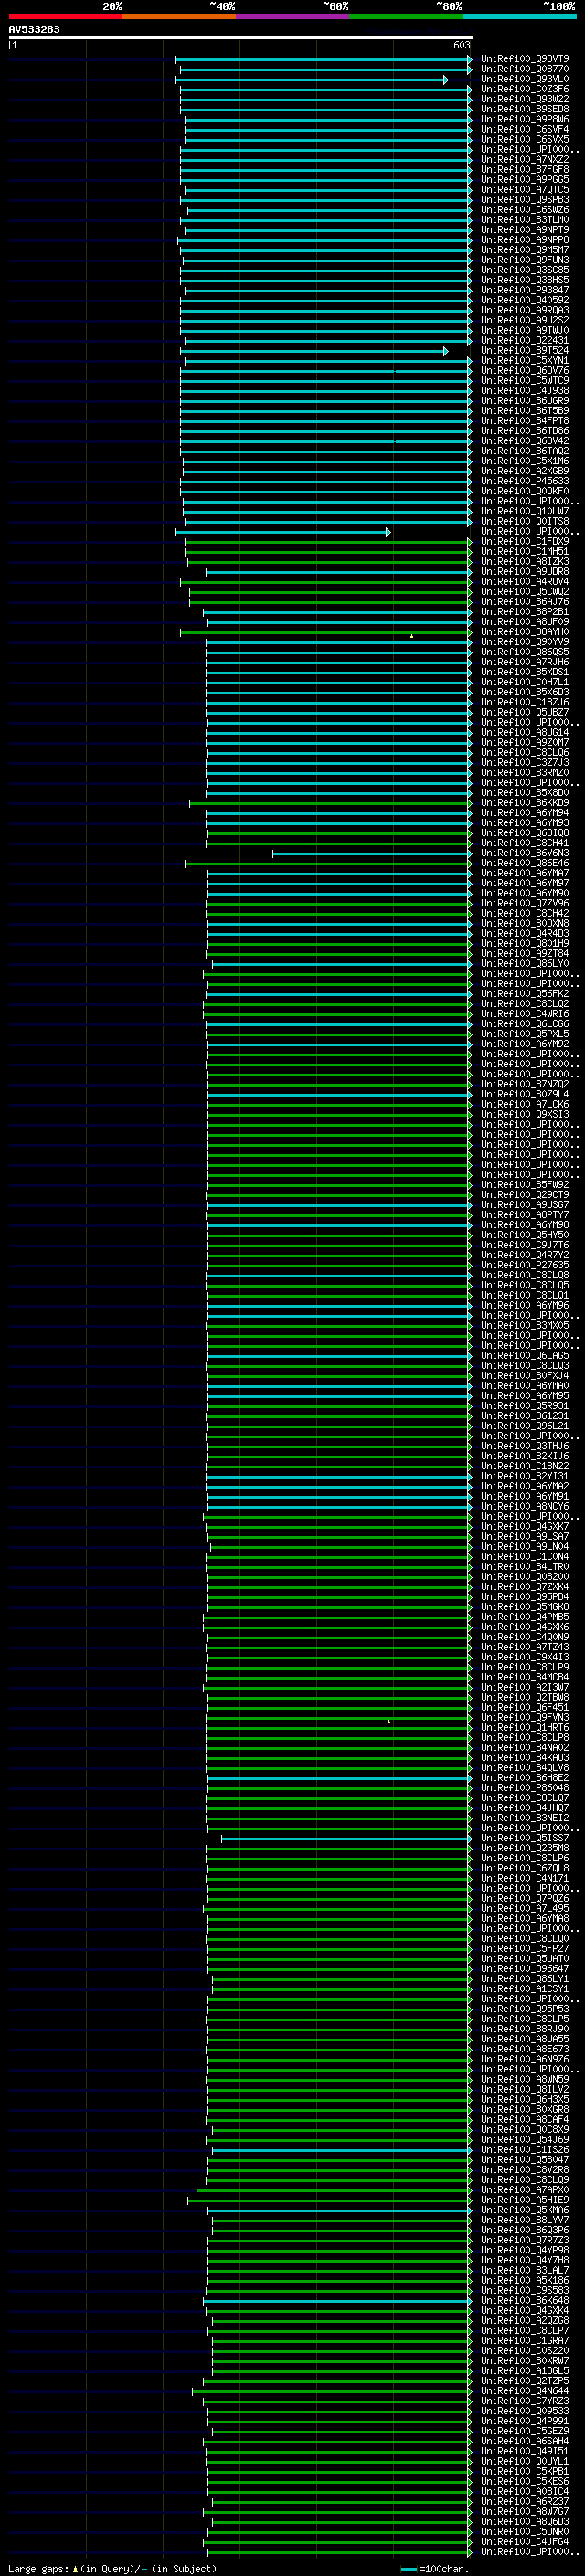The width and height of the screenshot is (585, 2576).
Task: Click the orange ~40% identity legend swatch
Action: point(179,16)
